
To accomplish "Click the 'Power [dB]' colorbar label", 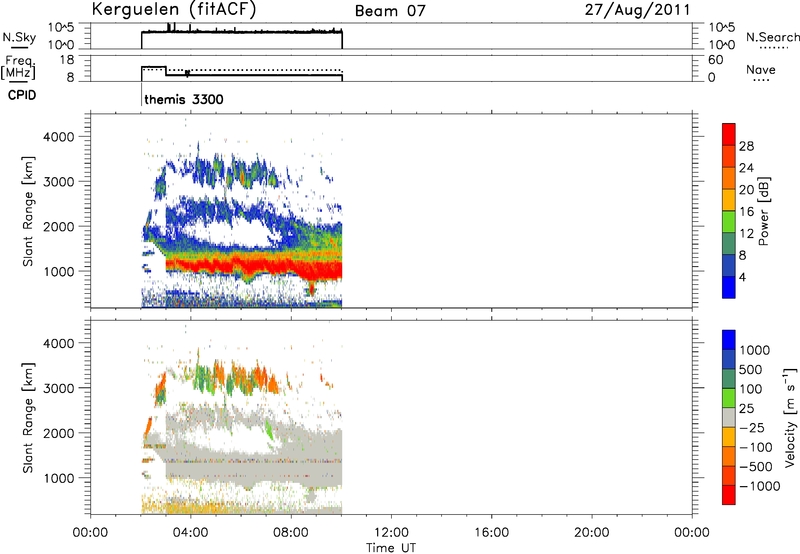I will [763, 211].
